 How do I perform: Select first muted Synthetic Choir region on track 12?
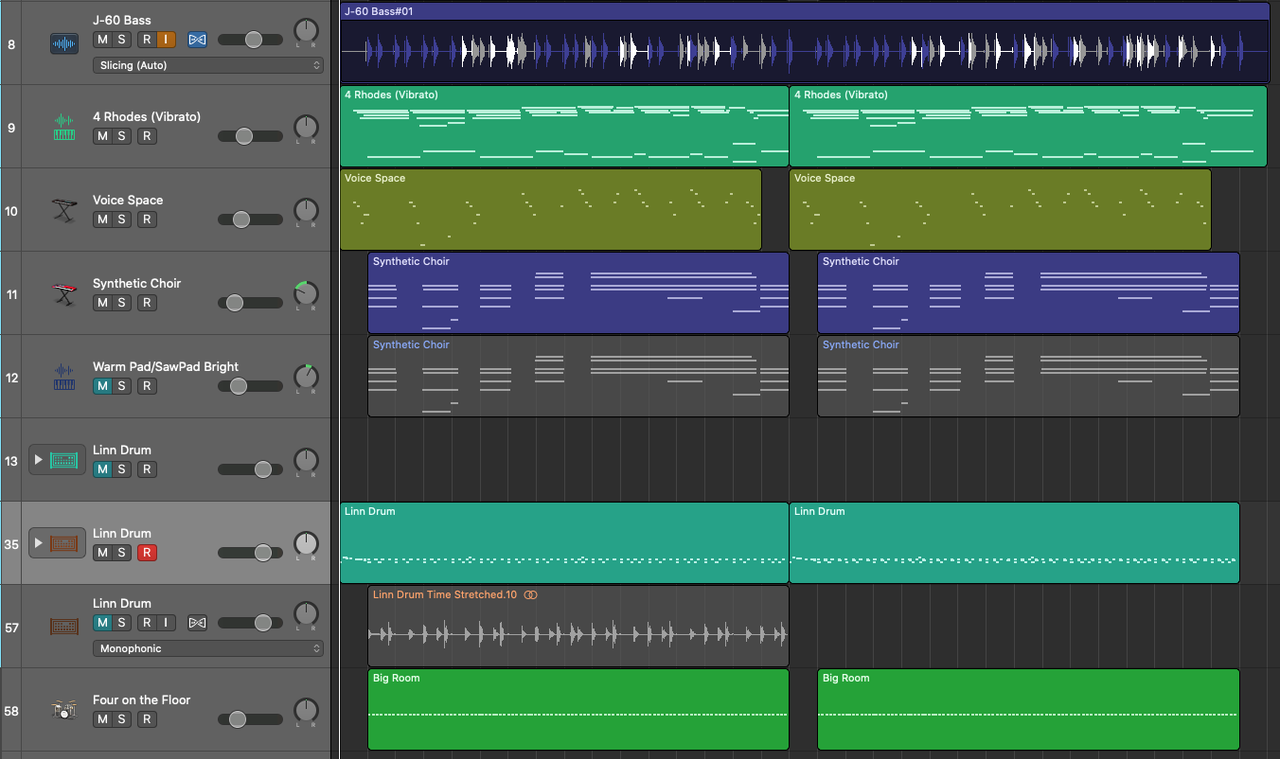[578, 376]
